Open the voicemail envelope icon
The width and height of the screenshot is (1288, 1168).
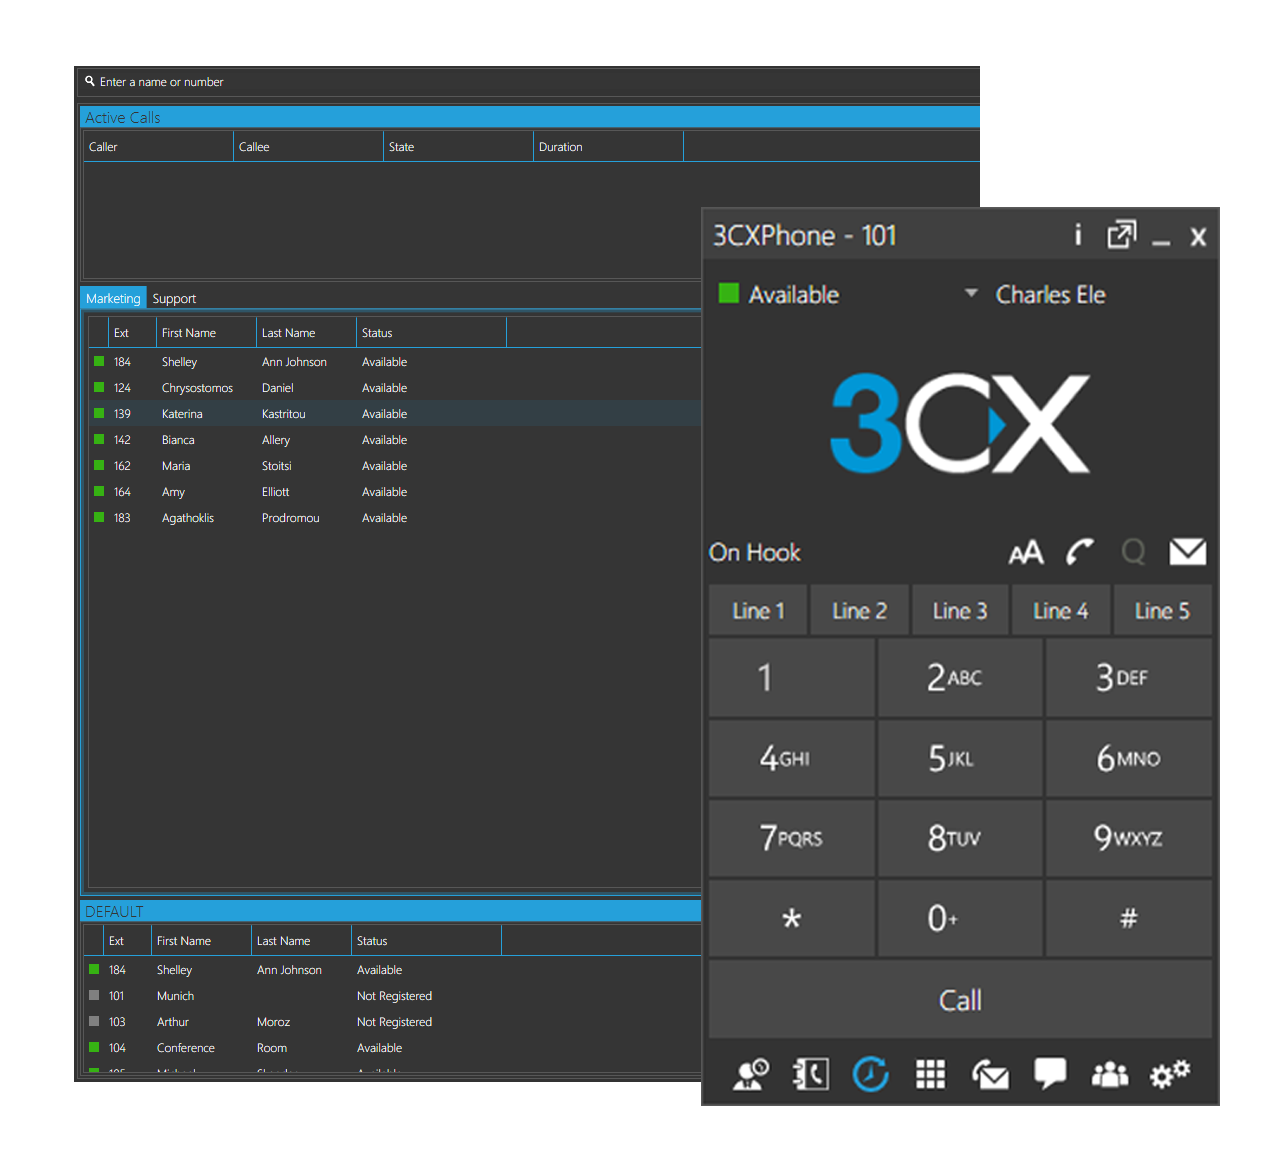tap(1188, 552)
